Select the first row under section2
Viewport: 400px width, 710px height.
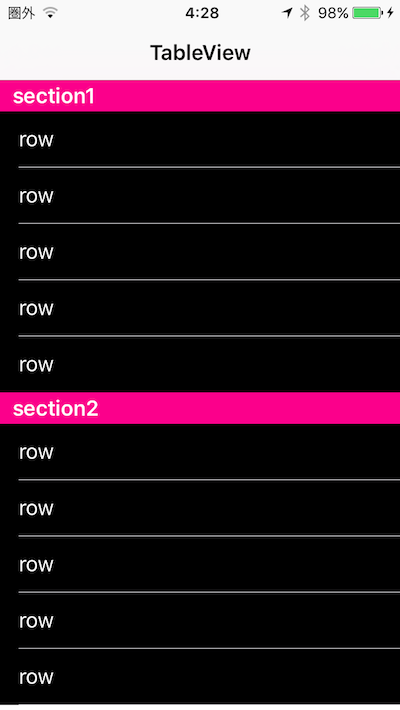pos(200,451)
